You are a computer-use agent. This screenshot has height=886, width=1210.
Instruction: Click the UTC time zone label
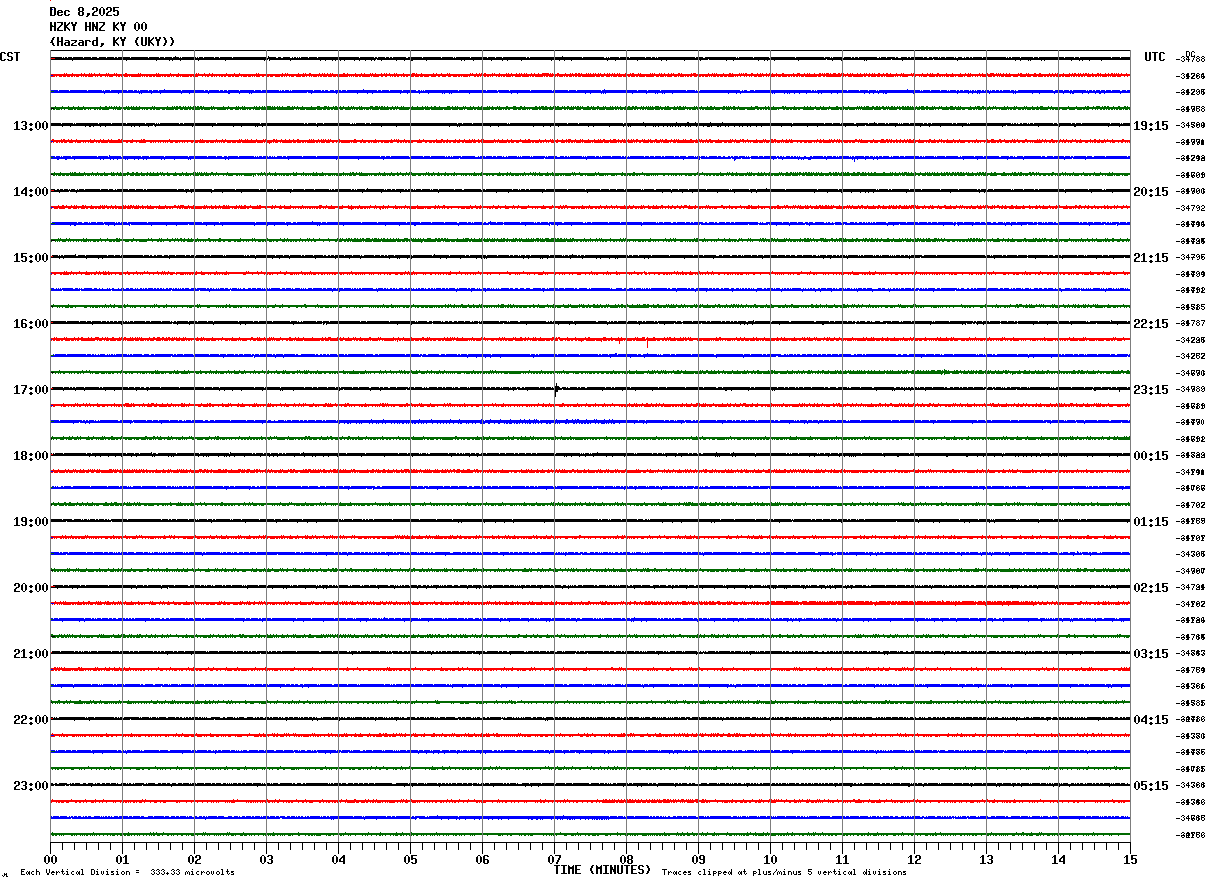coord(1155,57)
